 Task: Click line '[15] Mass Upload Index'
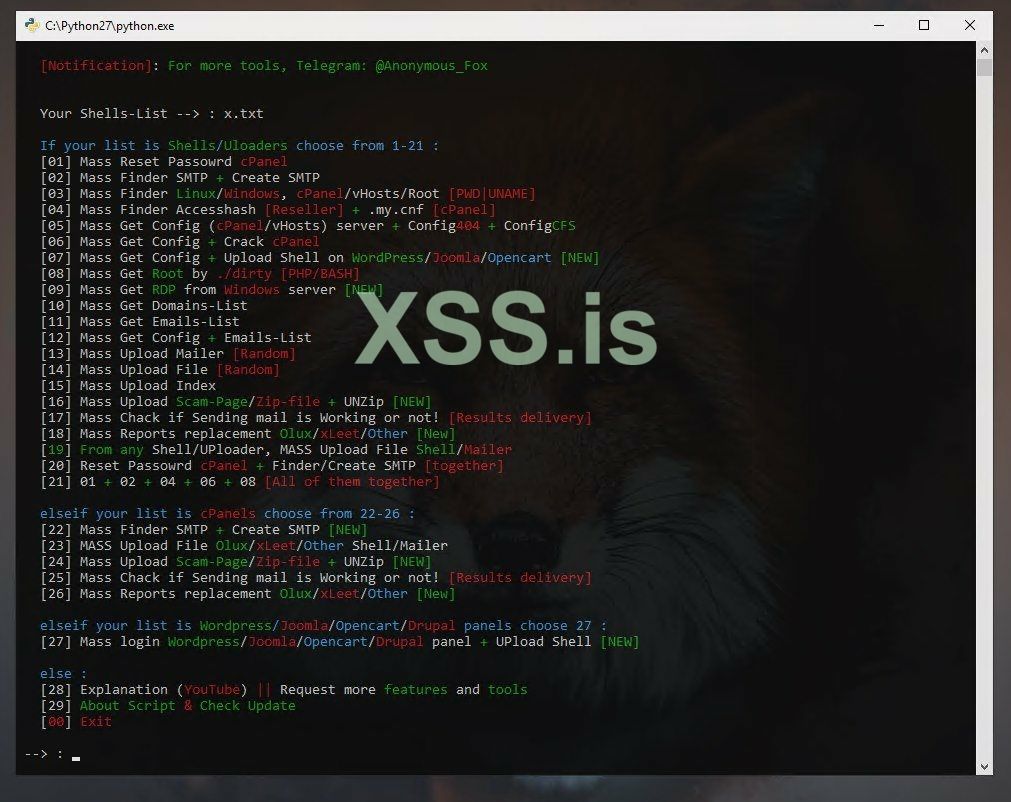(128, 386)
